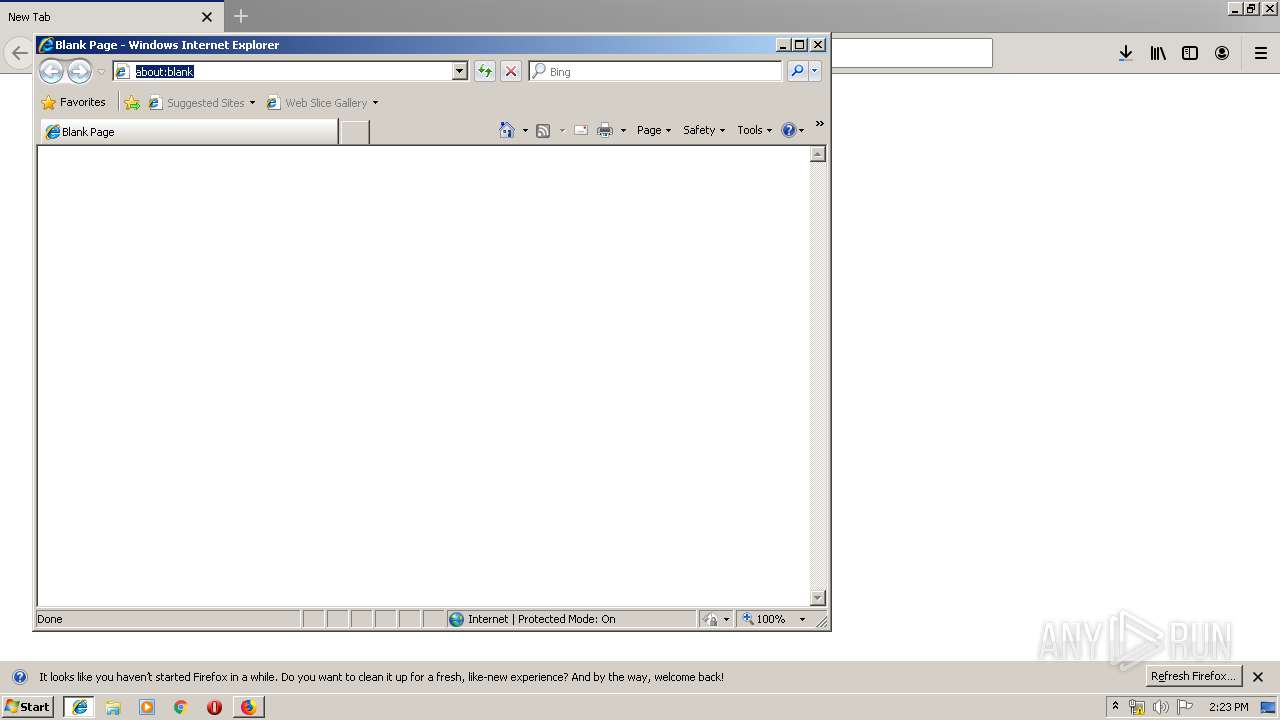The width and height of the screenshot is (1280, 720).
Task: Close the Firefox New Tab
Action: 207,17
